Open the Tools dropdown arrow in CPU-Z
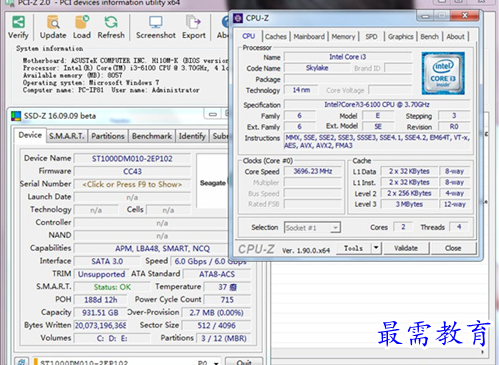Viewport: 499px width, 365px height. coord(376,248)
